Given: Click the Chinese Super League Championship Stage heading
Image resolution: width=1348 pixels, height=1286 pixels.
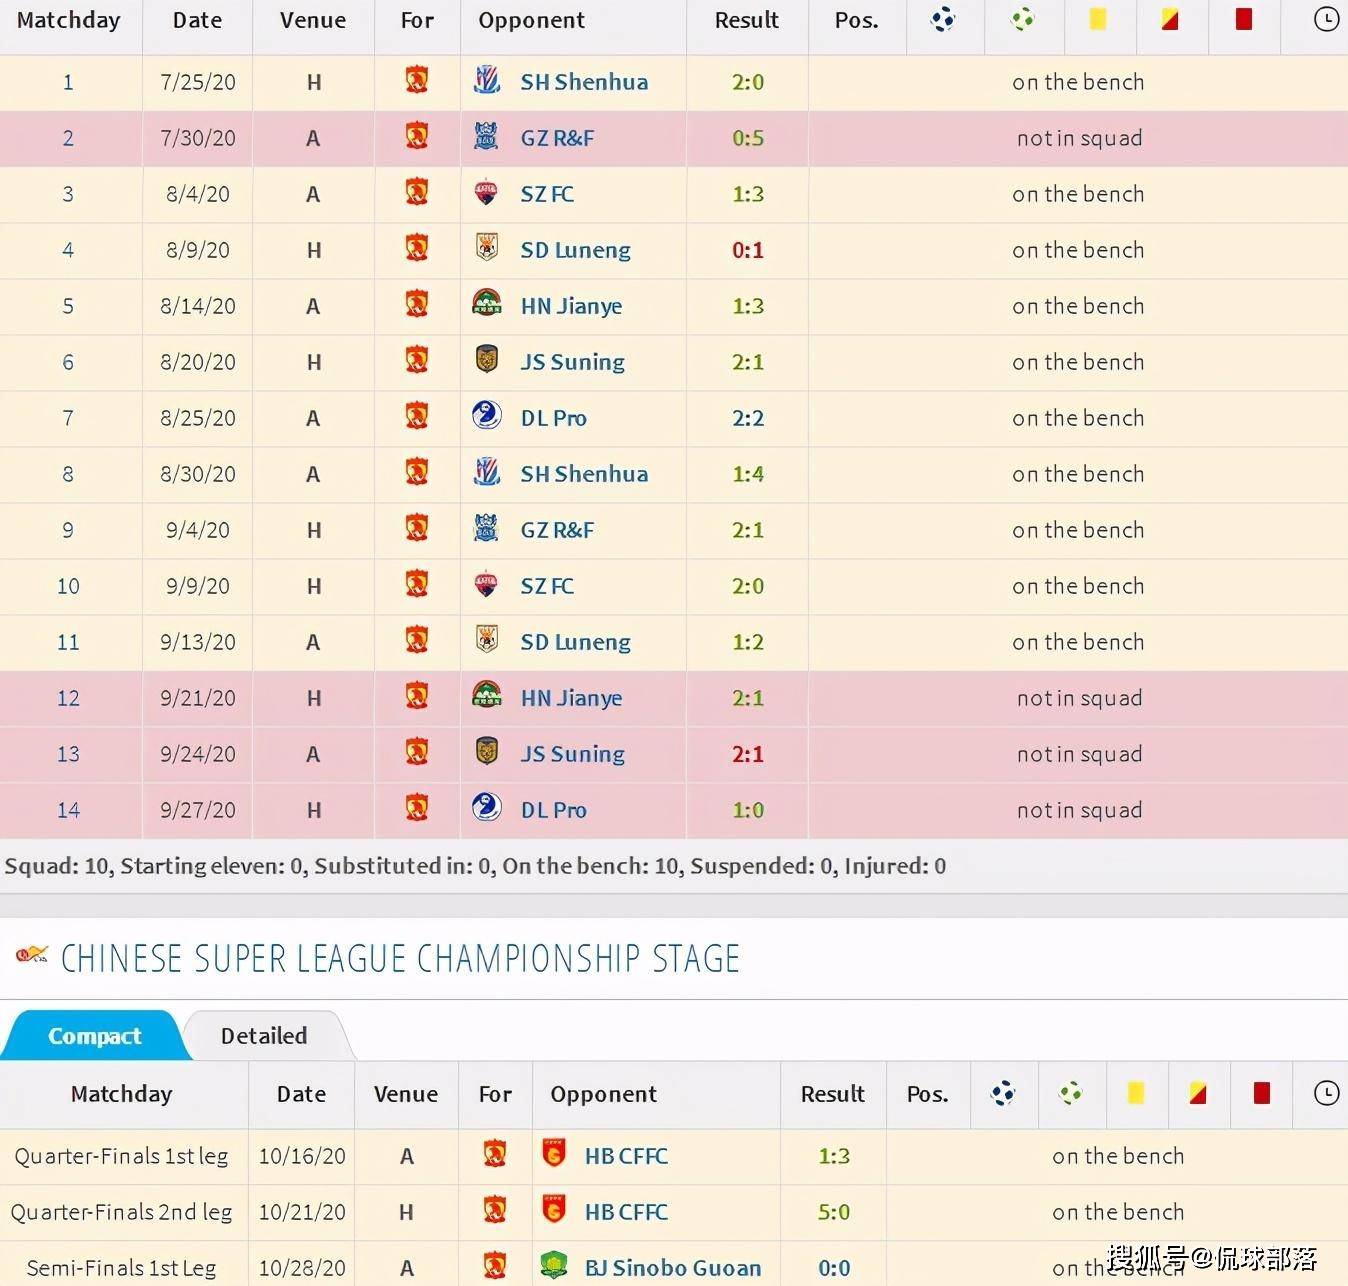Looking at the screenshot, I should (400, 959).
